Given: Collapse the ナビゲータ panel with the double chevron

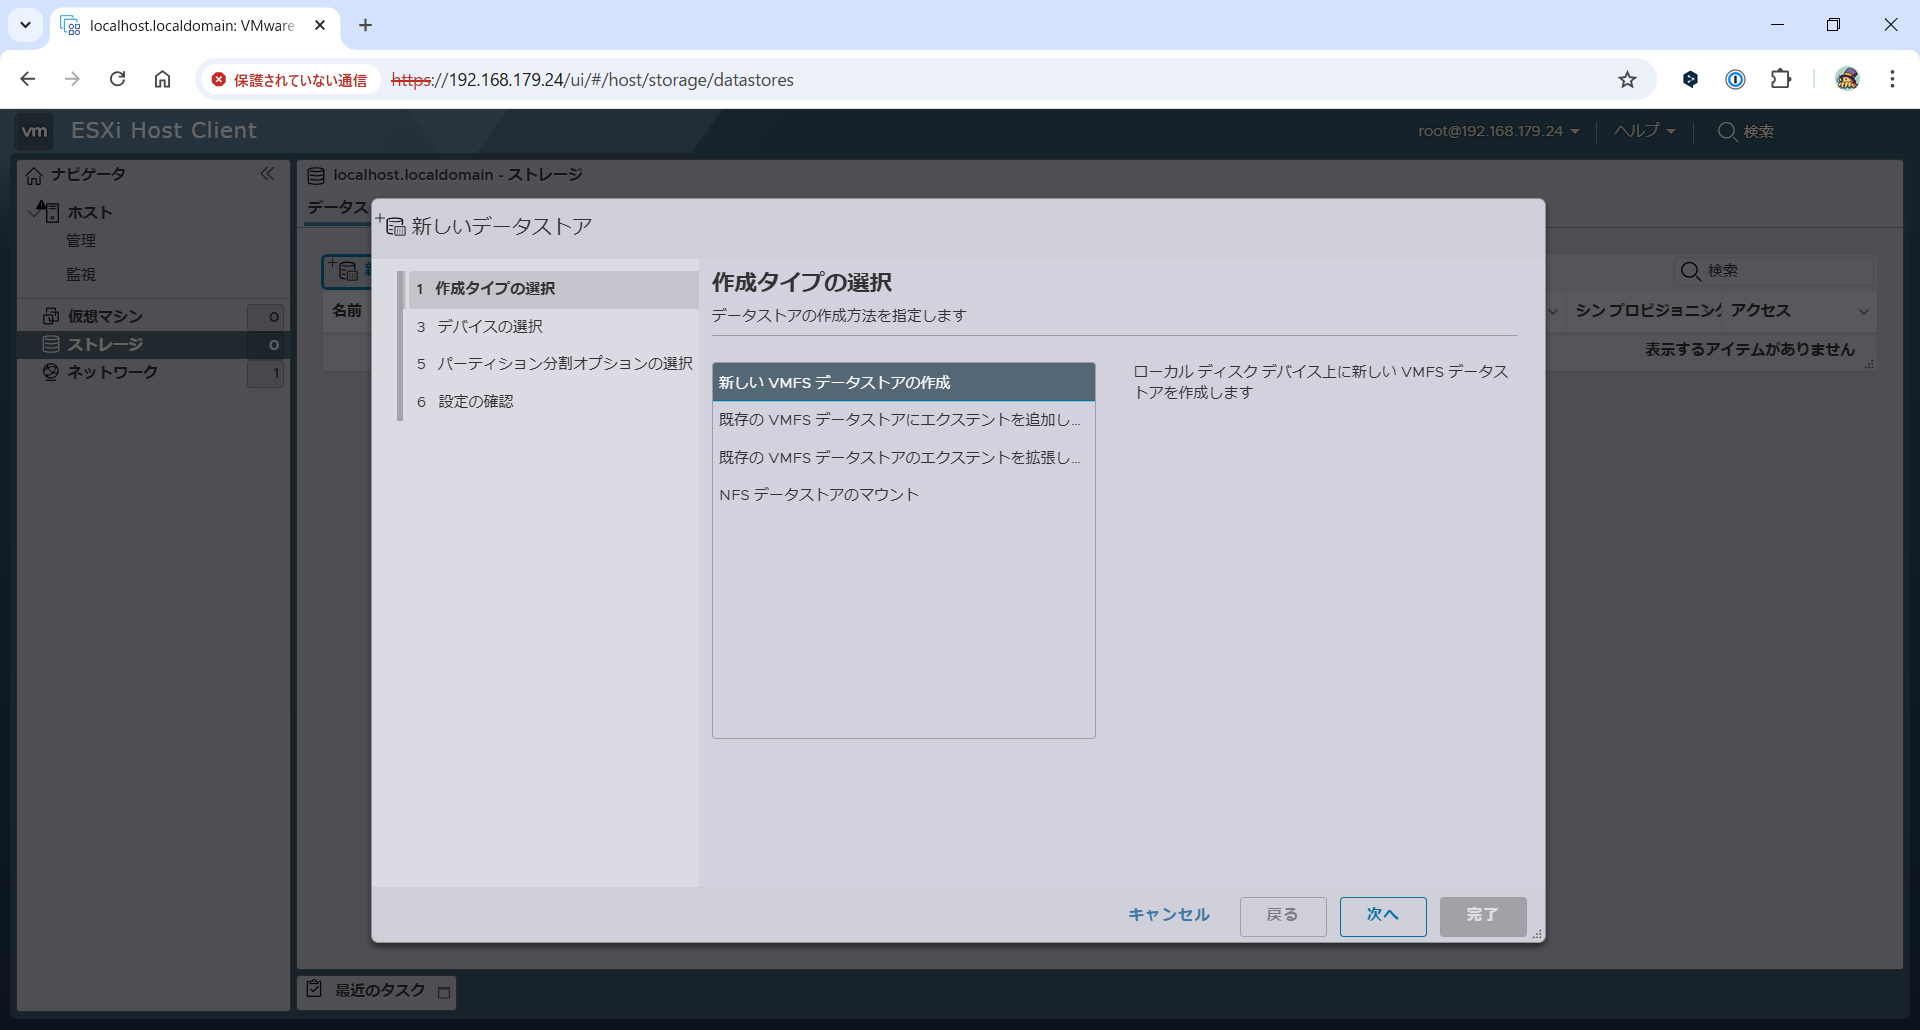Looking at the screenshot, I should [267, 174].
